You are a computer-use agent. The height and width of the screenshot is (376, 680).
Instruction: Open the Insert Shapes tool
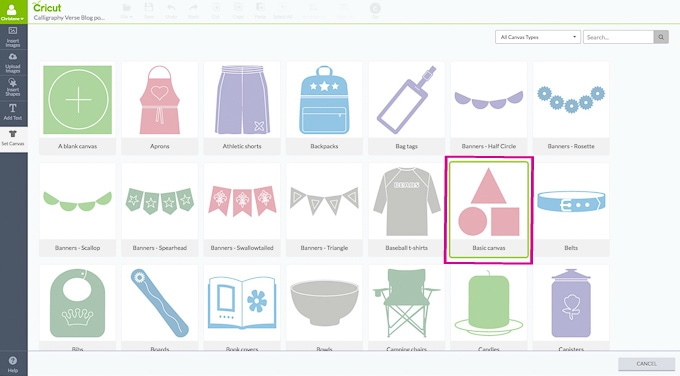coord(13,88)
